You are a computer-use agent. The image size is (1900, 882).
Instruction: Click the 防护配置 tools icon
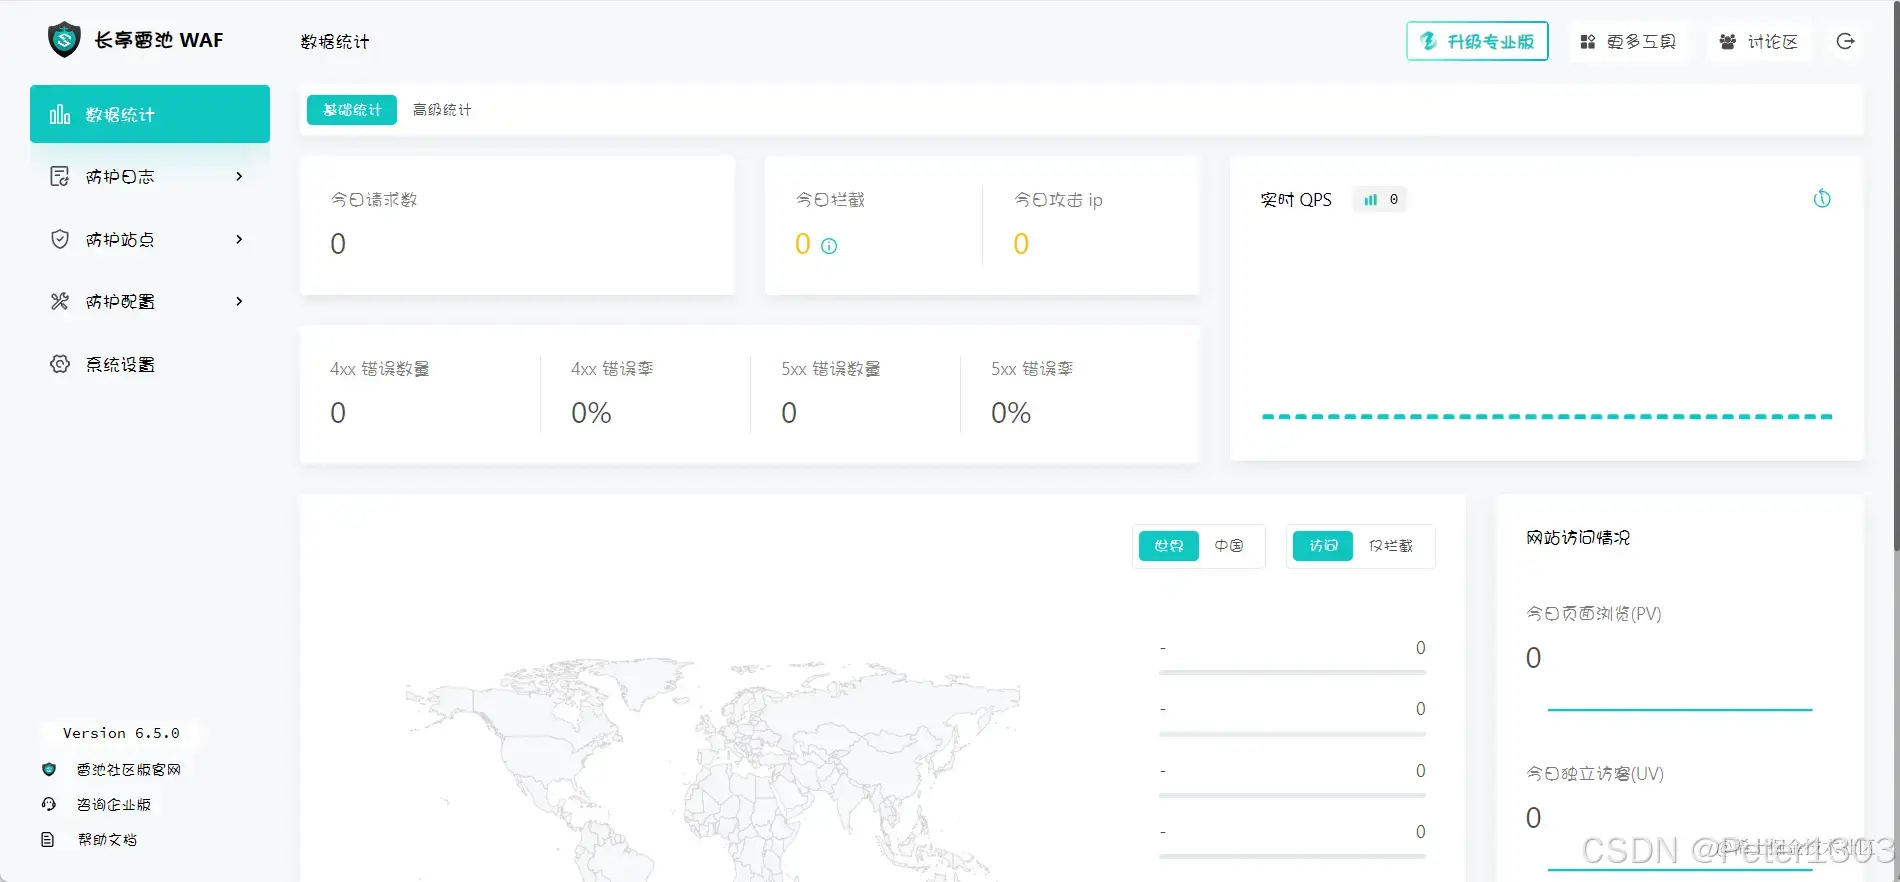coord(60,301)
